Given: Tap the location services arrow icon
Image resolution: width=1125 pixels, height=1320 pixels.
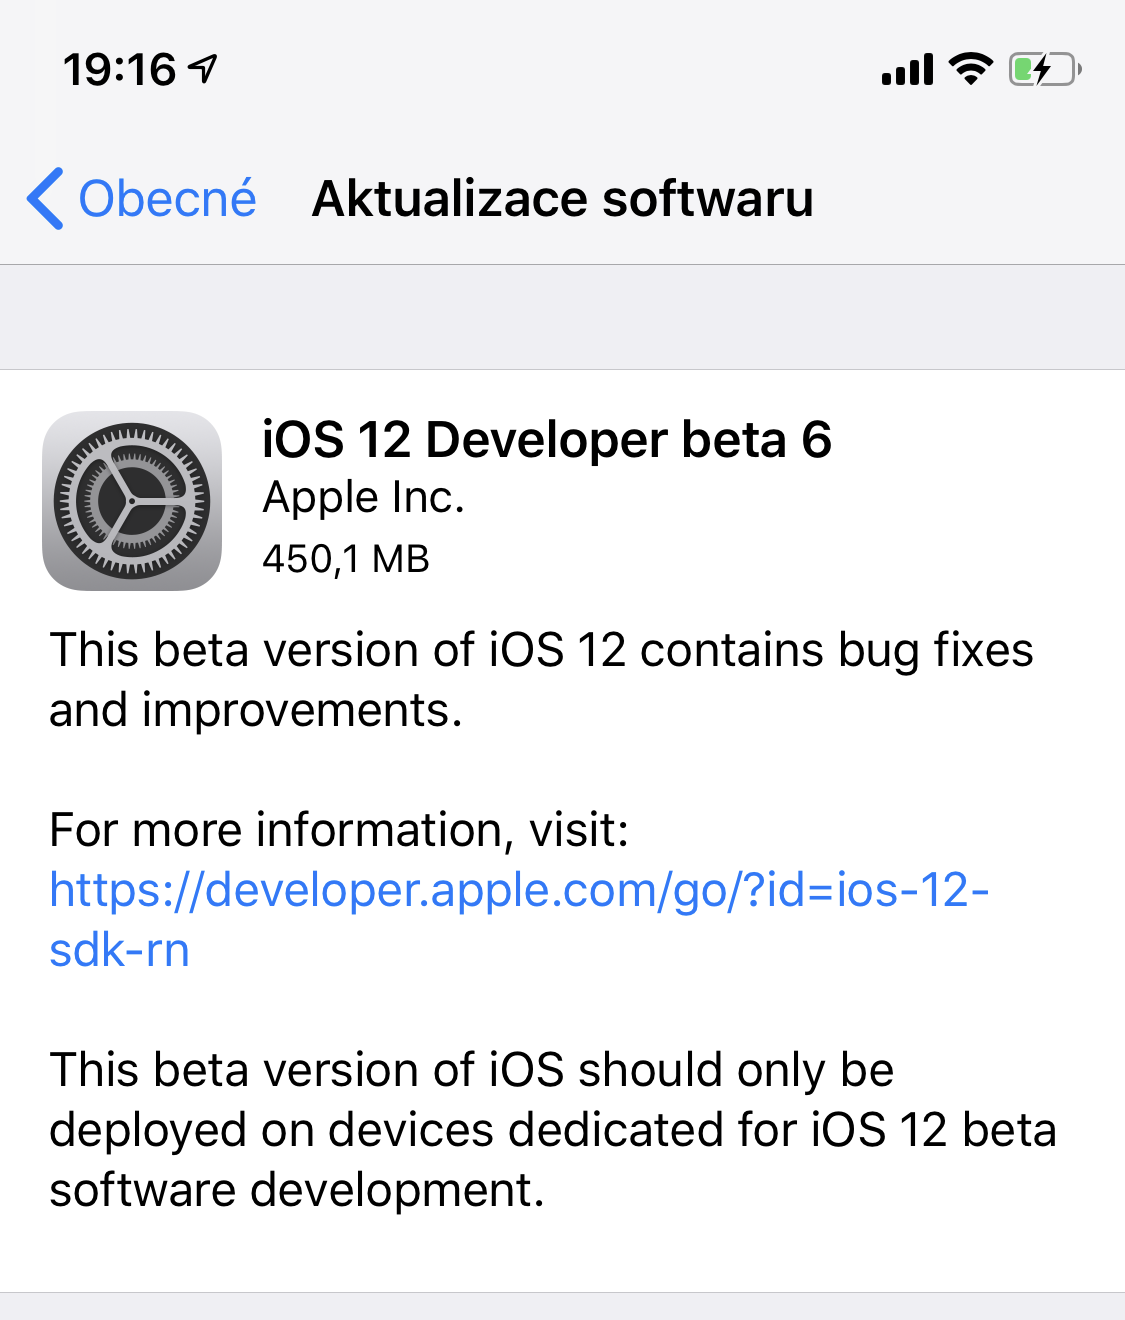Looking at the screenshot, I should click(x=203, y=69).
